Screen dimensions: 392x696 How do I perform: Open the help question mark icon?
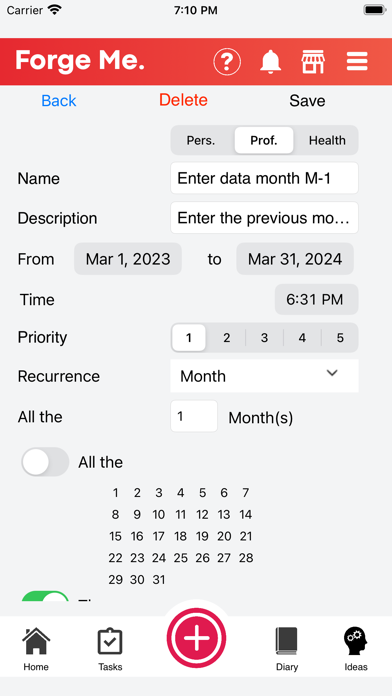tap(227, 62)
